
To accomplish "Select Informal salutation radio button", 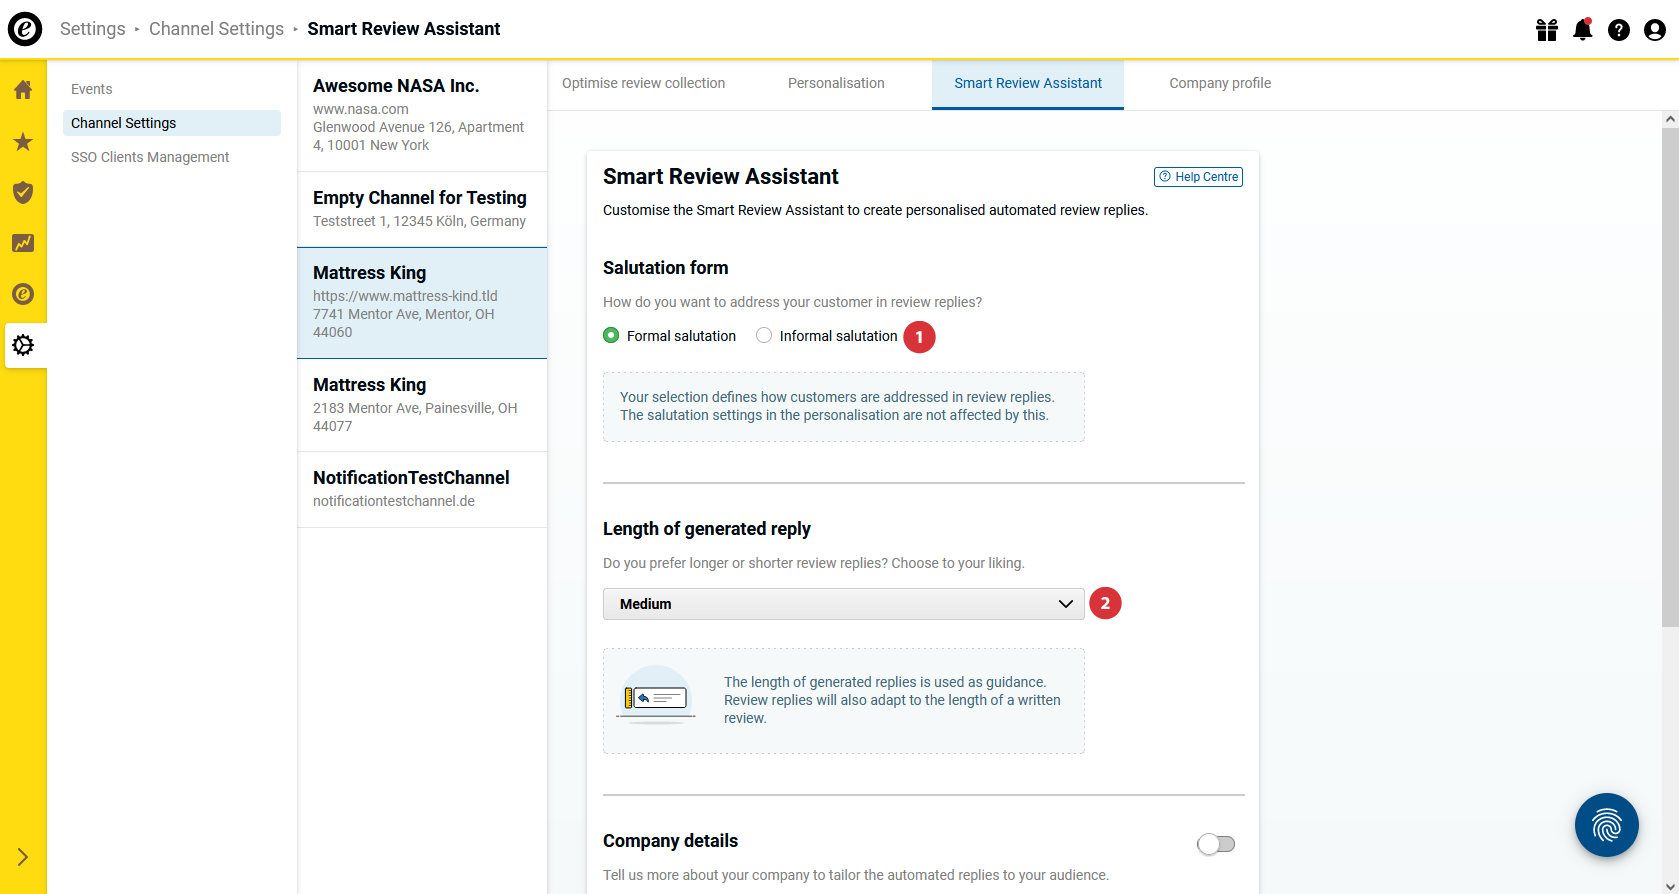I will [764, 336].
